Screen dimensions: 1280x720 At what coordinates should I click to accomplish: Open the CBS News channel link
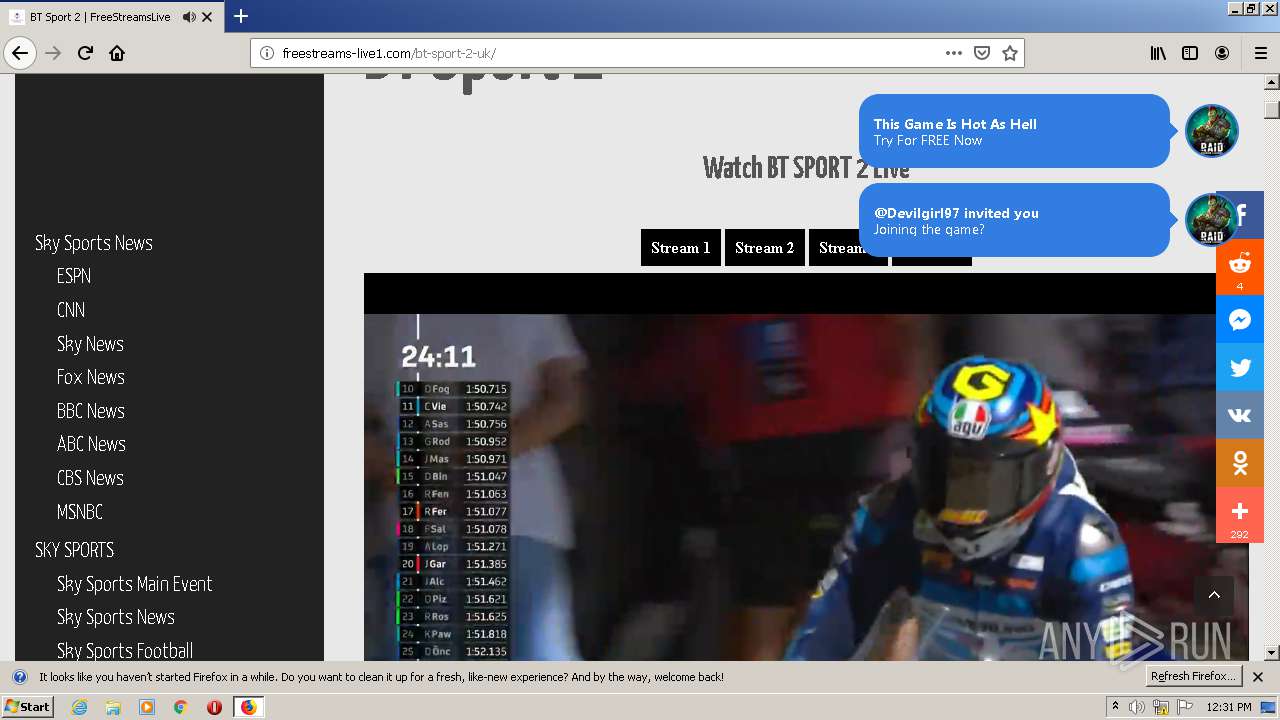coord(90,478)
